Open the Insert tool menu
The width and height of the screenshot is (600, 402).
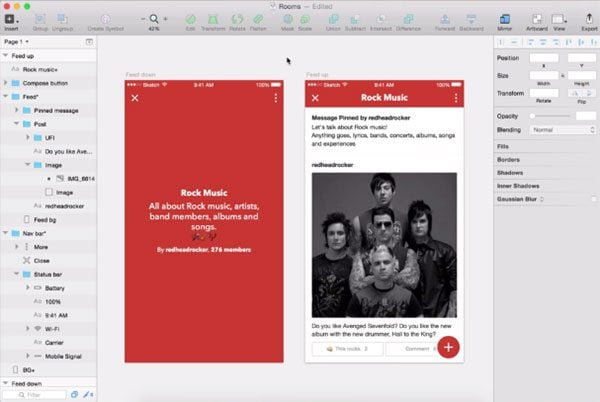click(9, 18)
